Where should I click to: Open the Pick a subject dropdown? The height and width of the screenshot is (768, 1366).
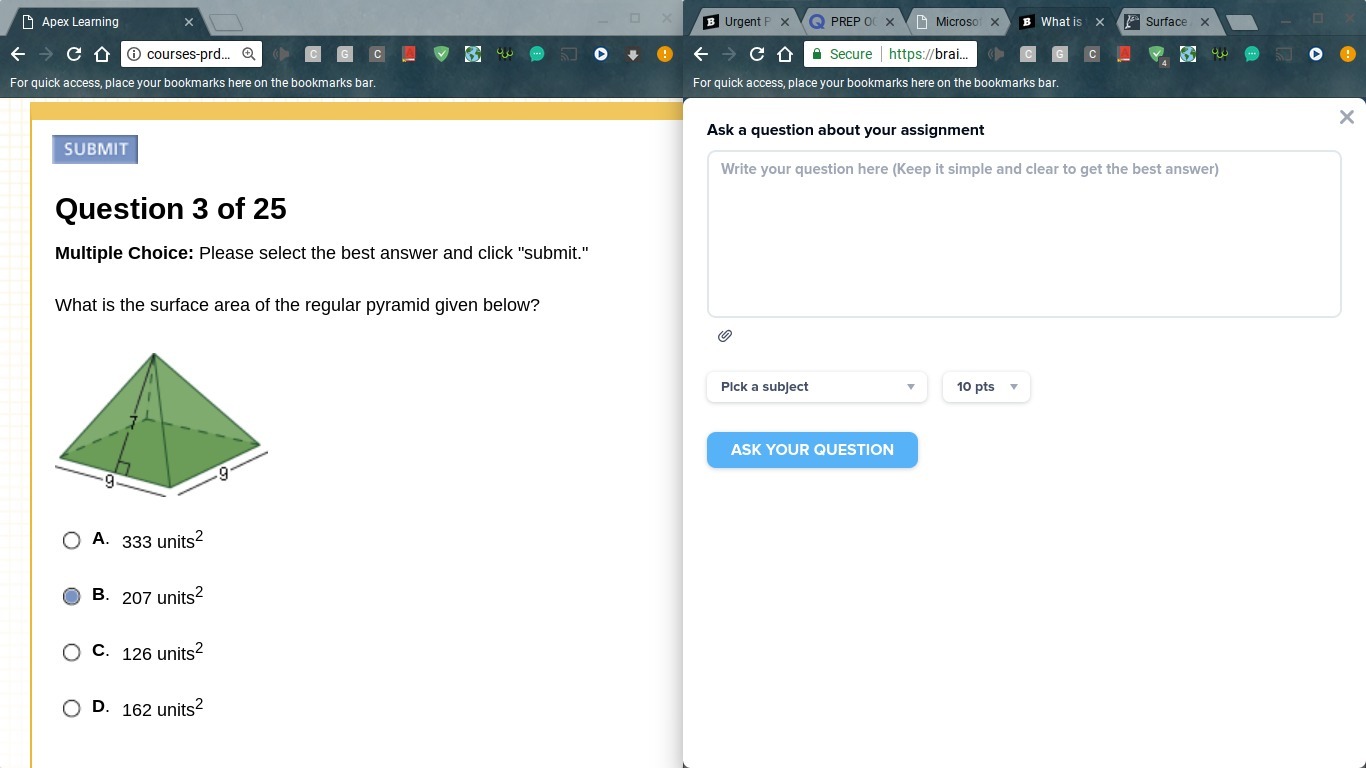tap(817, 387)
